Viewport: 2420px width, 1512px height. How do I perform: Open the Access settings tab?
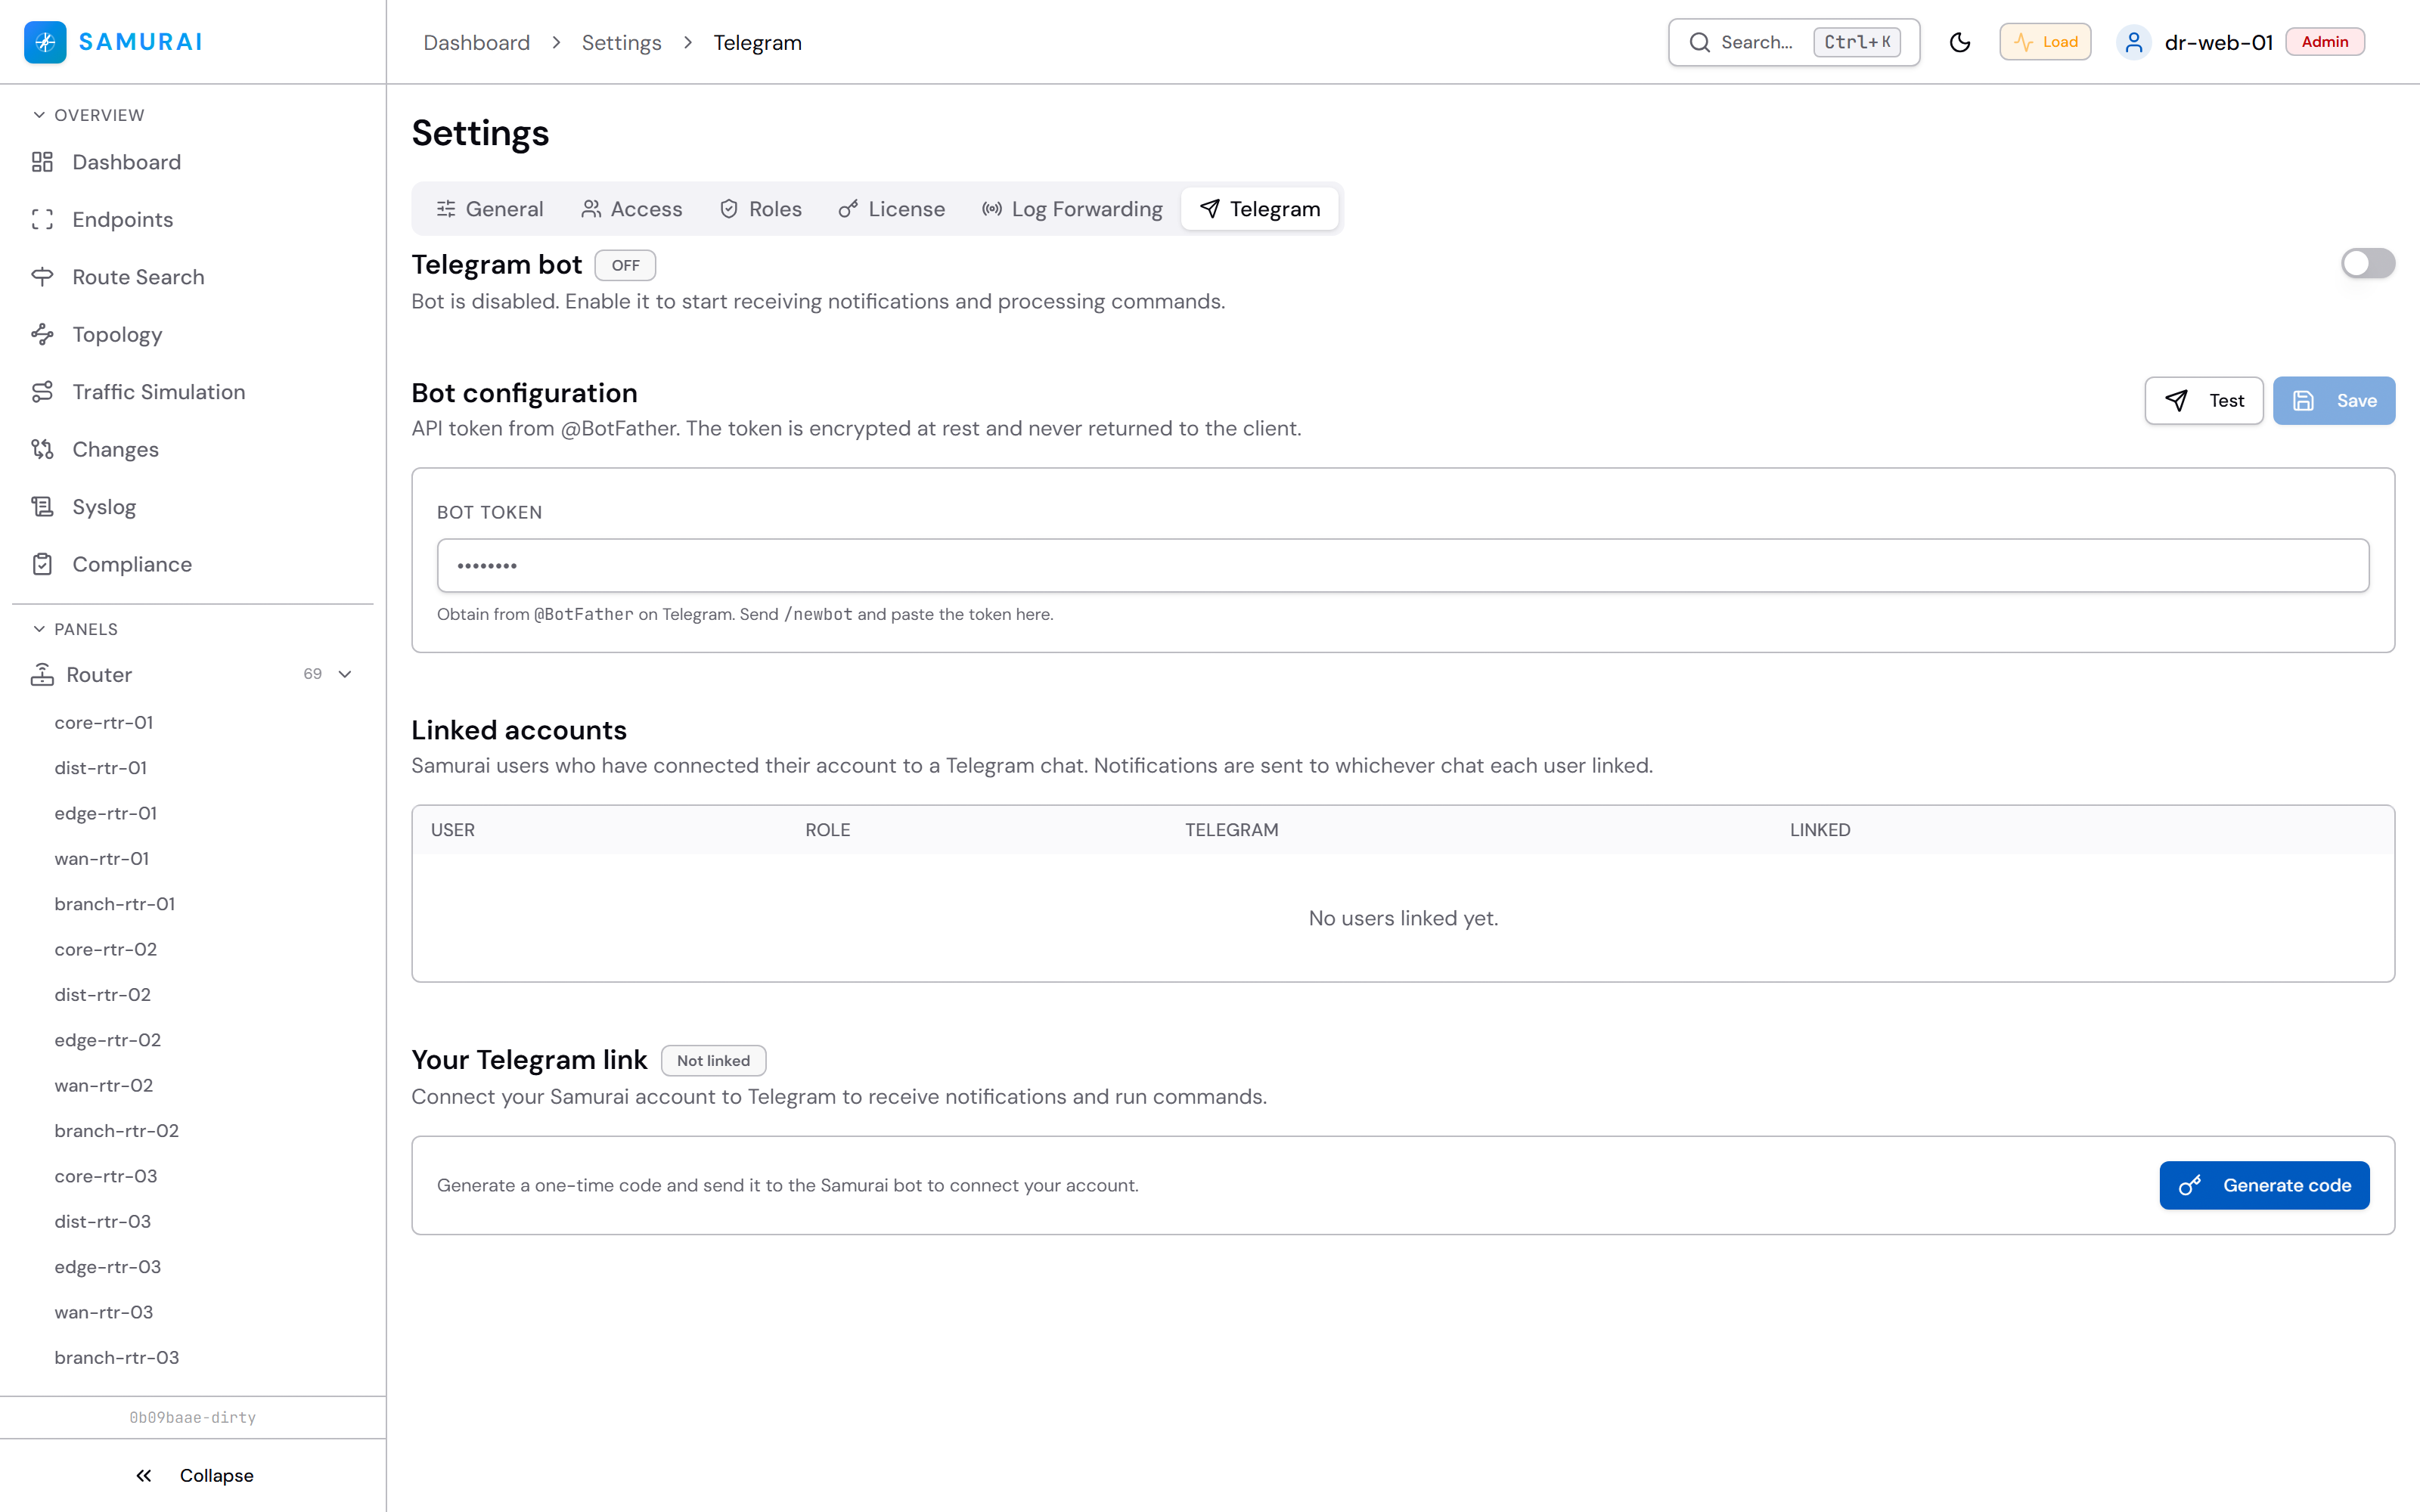click(x=632, y=209)
